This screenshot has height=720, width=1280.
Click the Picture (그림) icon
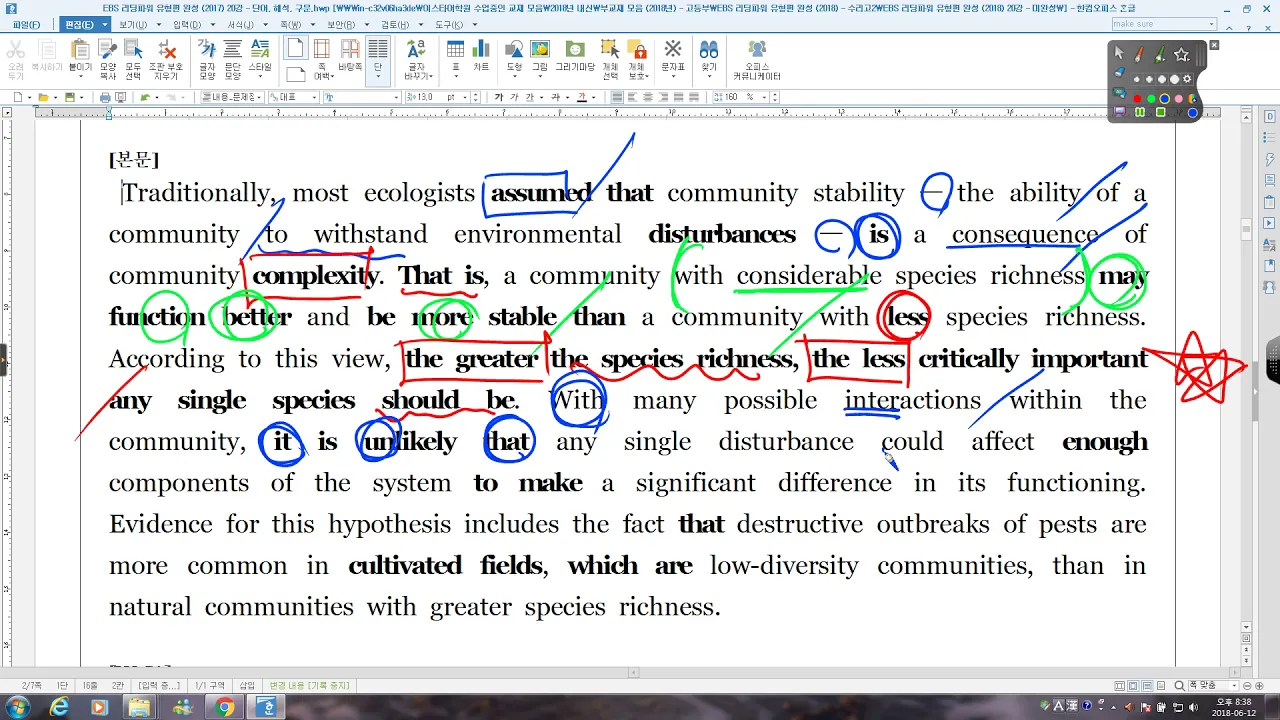tap(540, 60)
